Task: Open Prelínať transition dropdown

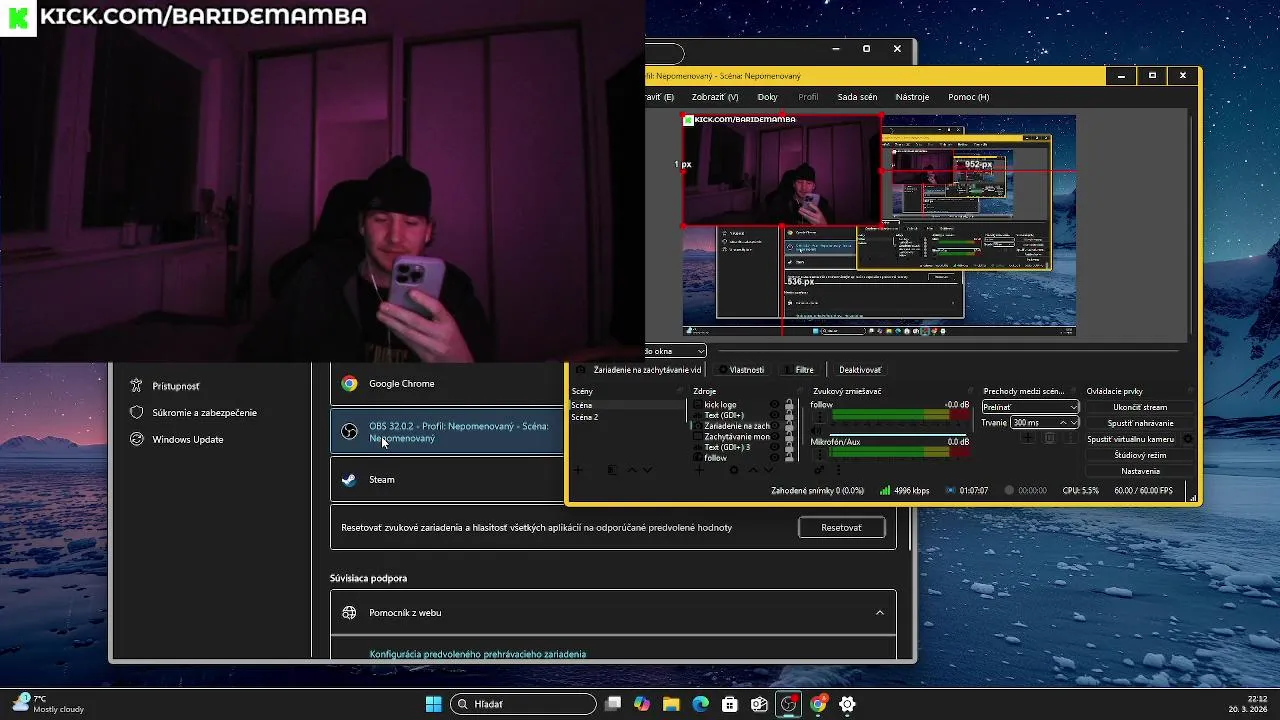Action: click(x=1030, y=407)
